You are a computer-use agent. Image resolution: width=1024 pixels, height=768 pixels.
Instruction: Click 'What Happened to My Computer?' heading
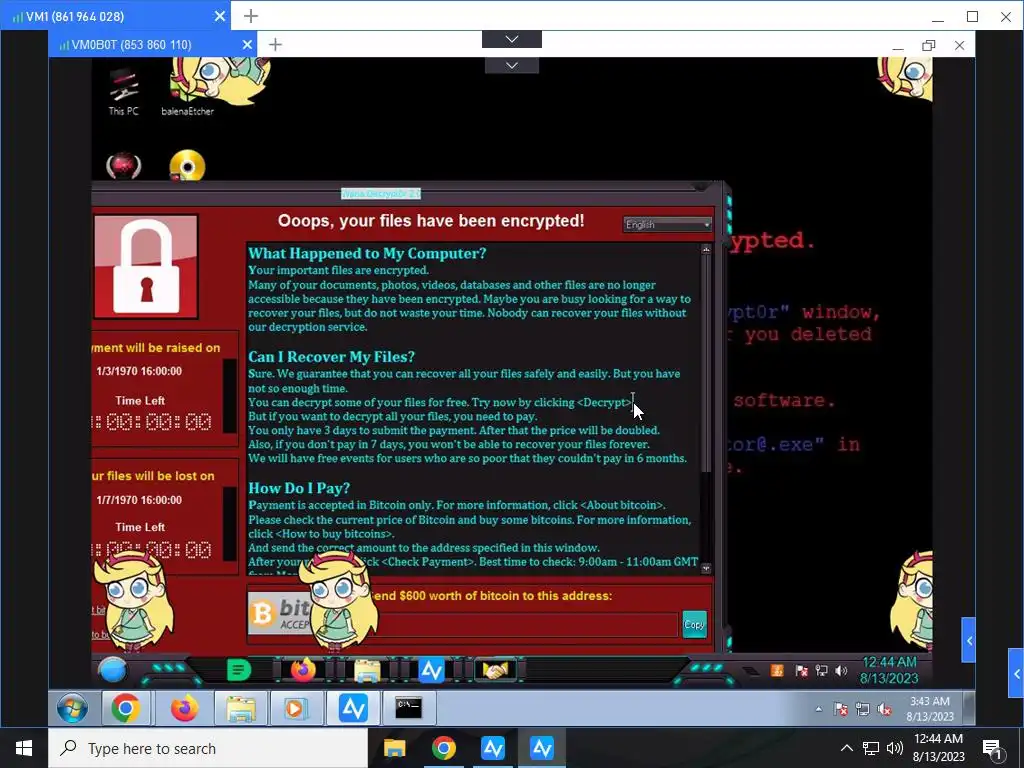coord(367,253)
